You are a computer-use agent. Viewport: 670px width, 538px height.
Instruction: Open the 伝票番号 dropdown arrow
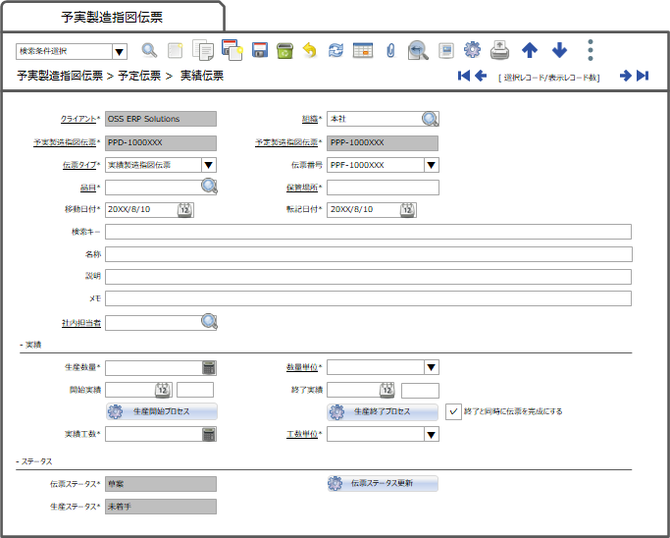tap(431, 165)
